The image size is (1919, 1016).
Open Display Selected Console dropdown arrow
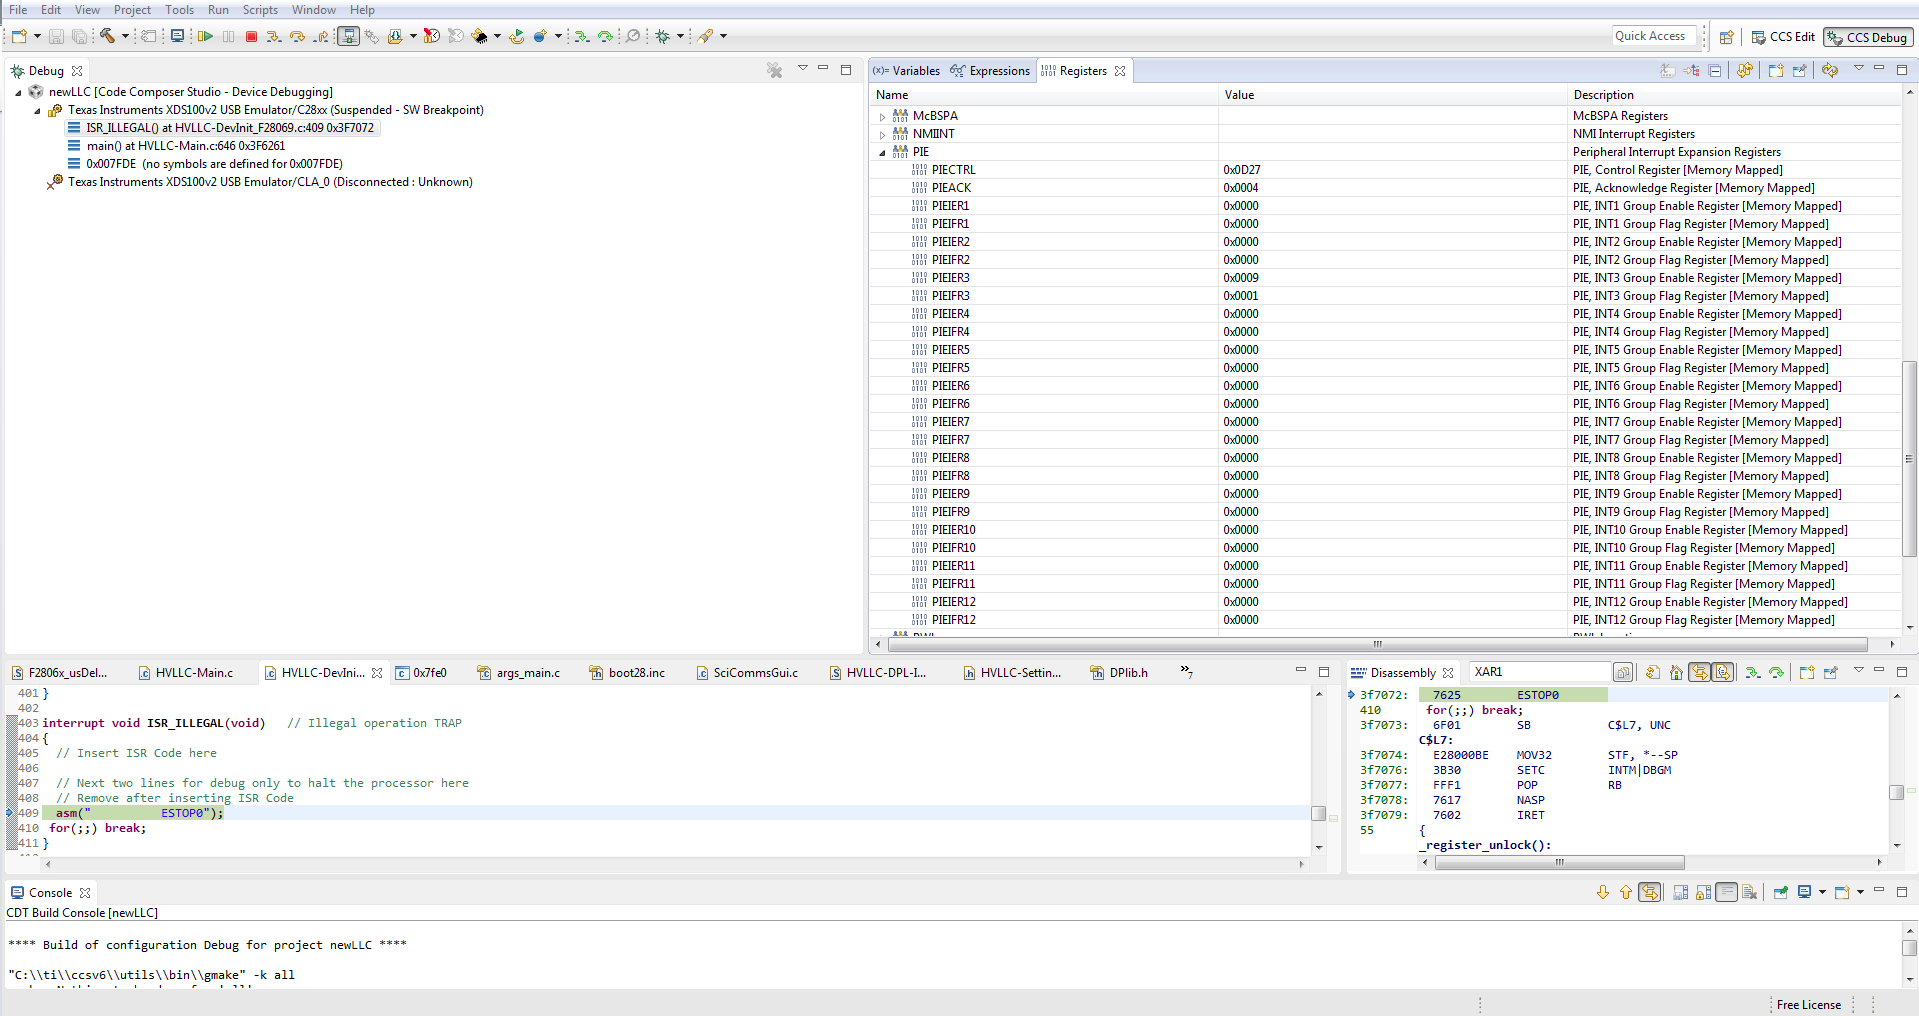(1822, 892)
